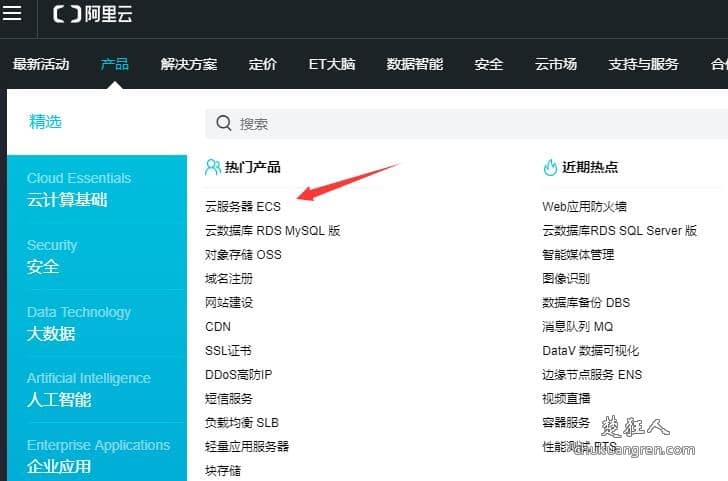Open the 解决方案 menu
The image size is (728, 481).
point(188,64)
